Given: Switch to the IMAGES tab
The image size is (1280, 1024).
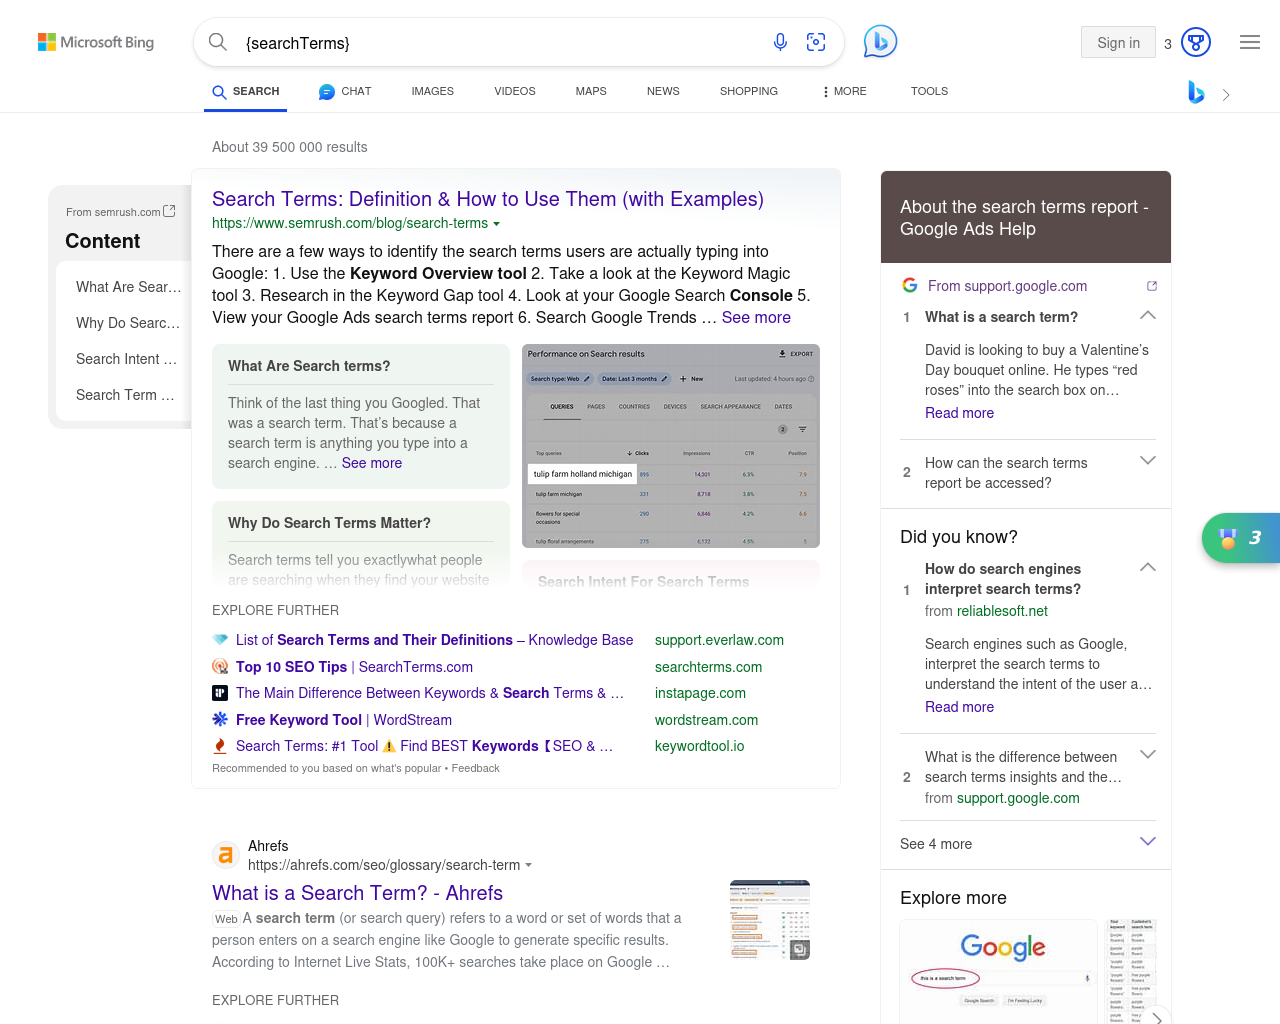Looking at the screenshot, I should click(432, 91).
